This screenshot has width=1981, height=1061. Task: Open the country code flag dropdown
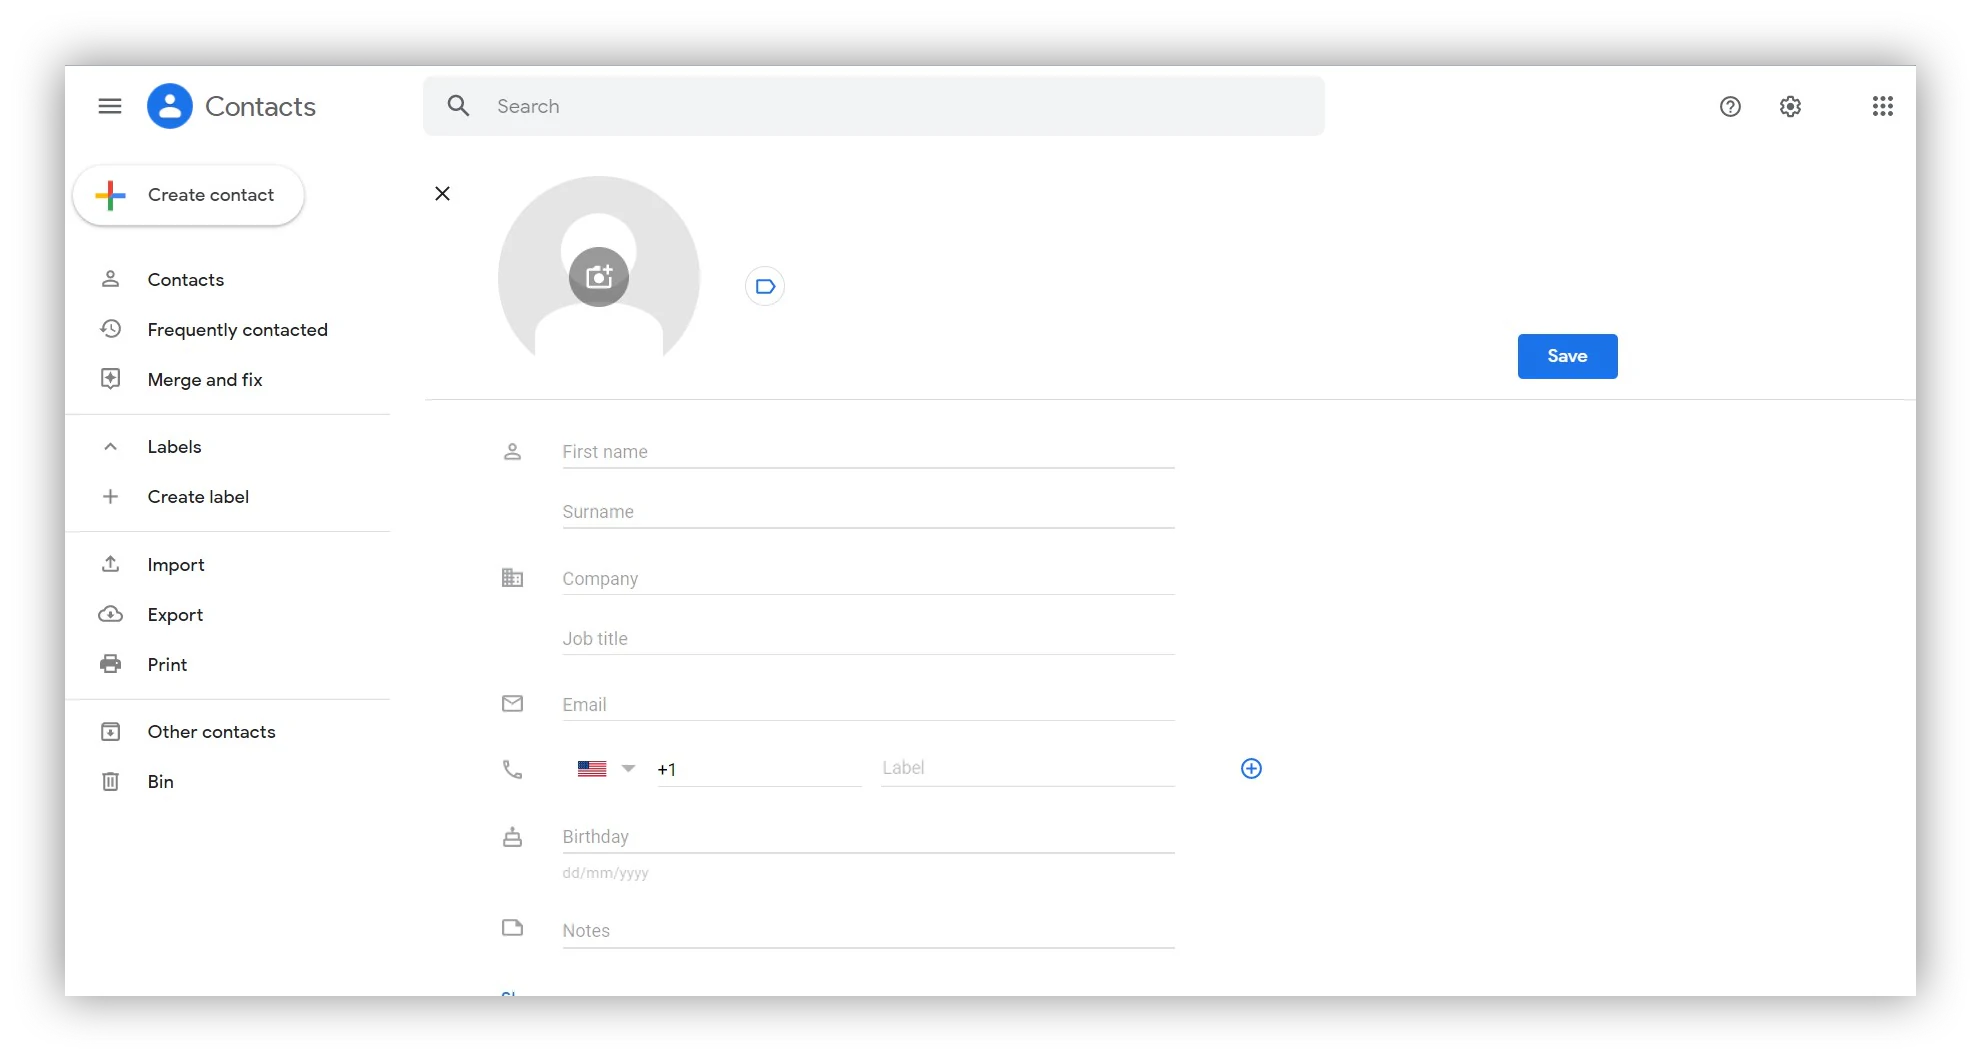pyautogui.click(x=607, y=768)
